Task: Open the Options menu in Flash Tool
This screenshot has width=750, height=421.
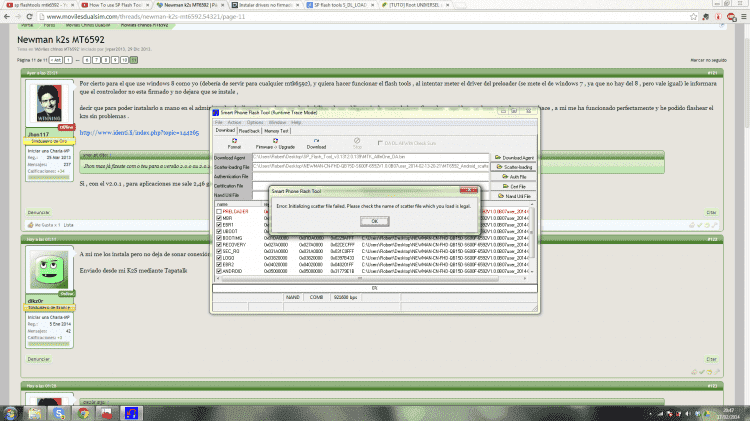Action: (x=255, y=122)
